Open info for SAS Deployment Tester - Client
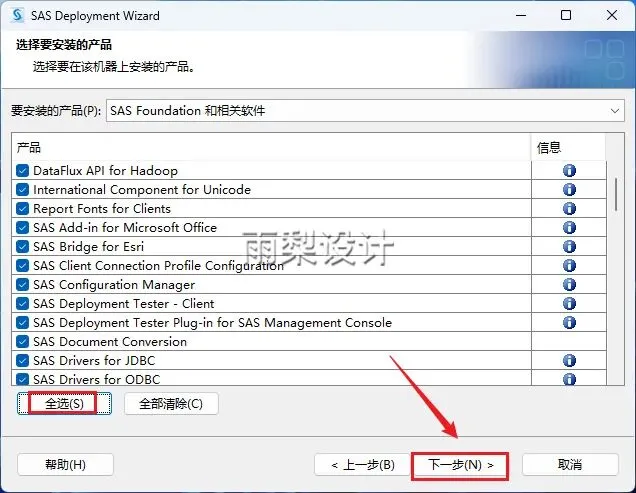 pos(569,304)
